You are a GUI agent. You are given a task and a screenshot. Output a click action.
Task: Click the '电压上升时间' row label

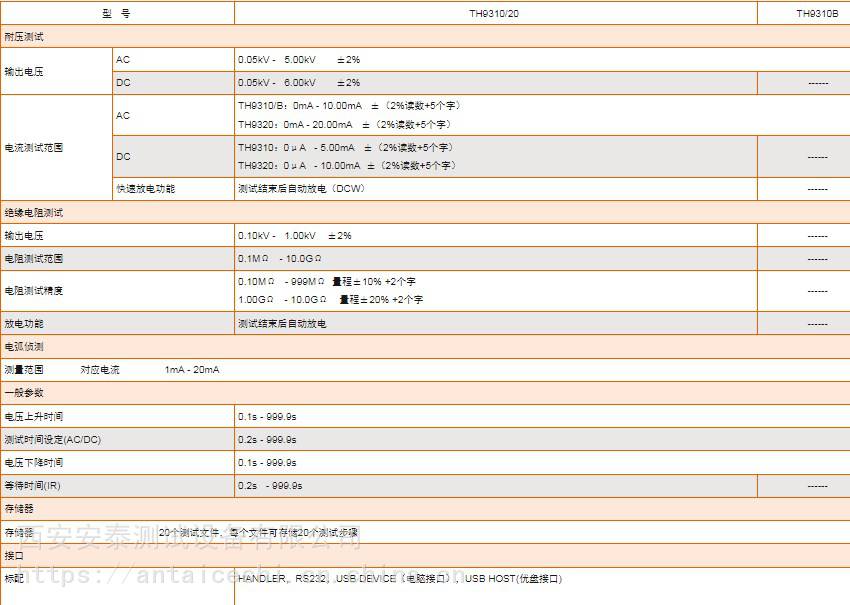point(34,416)
